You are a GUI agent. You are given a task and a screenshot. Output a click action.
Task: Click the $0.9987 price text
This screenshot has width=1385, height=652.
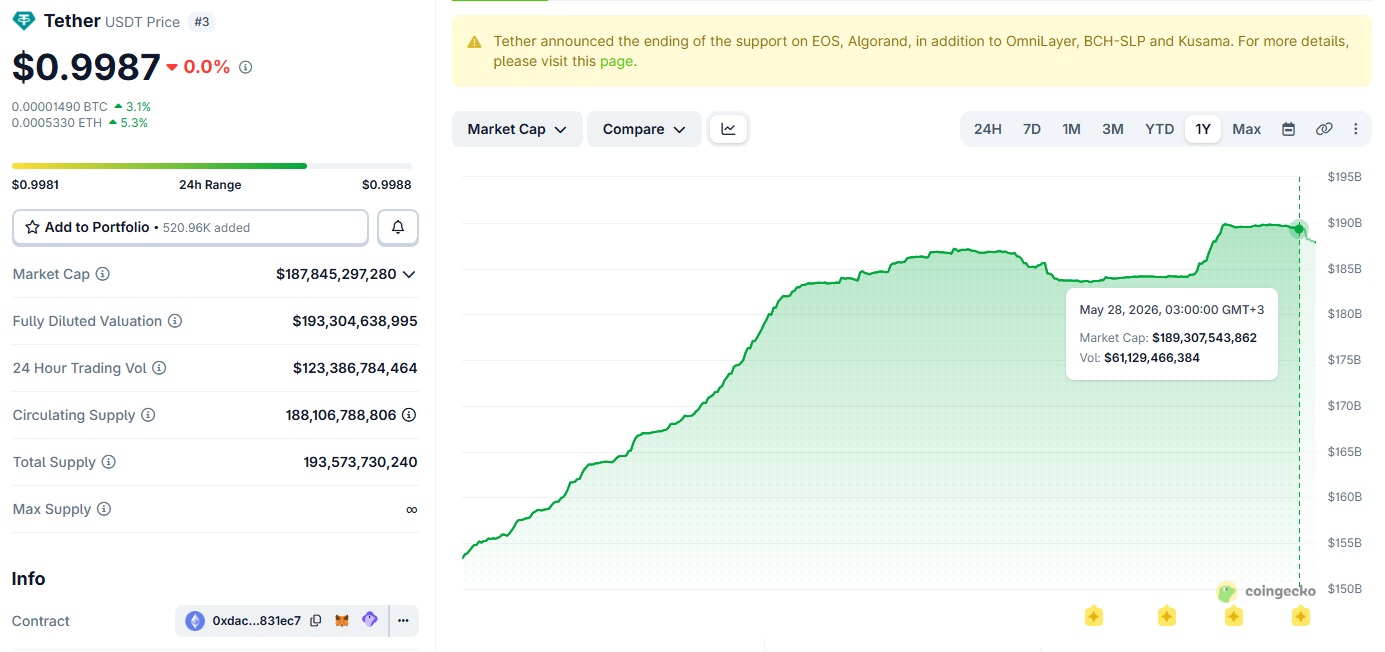(x=86, y=67)
